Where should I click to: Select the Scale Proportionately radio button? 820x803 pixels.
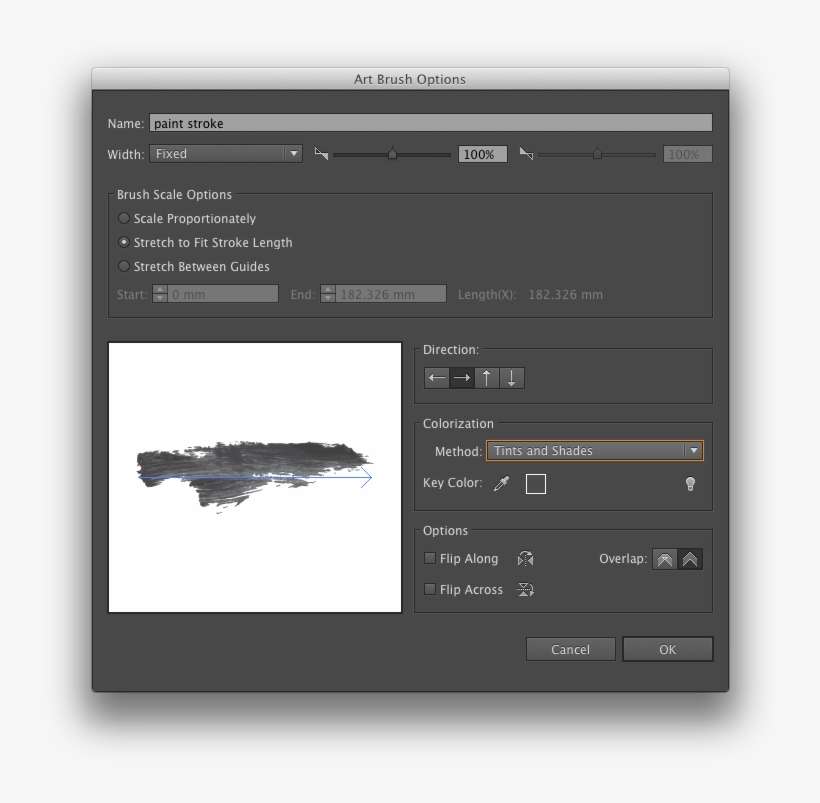(123, 218)
